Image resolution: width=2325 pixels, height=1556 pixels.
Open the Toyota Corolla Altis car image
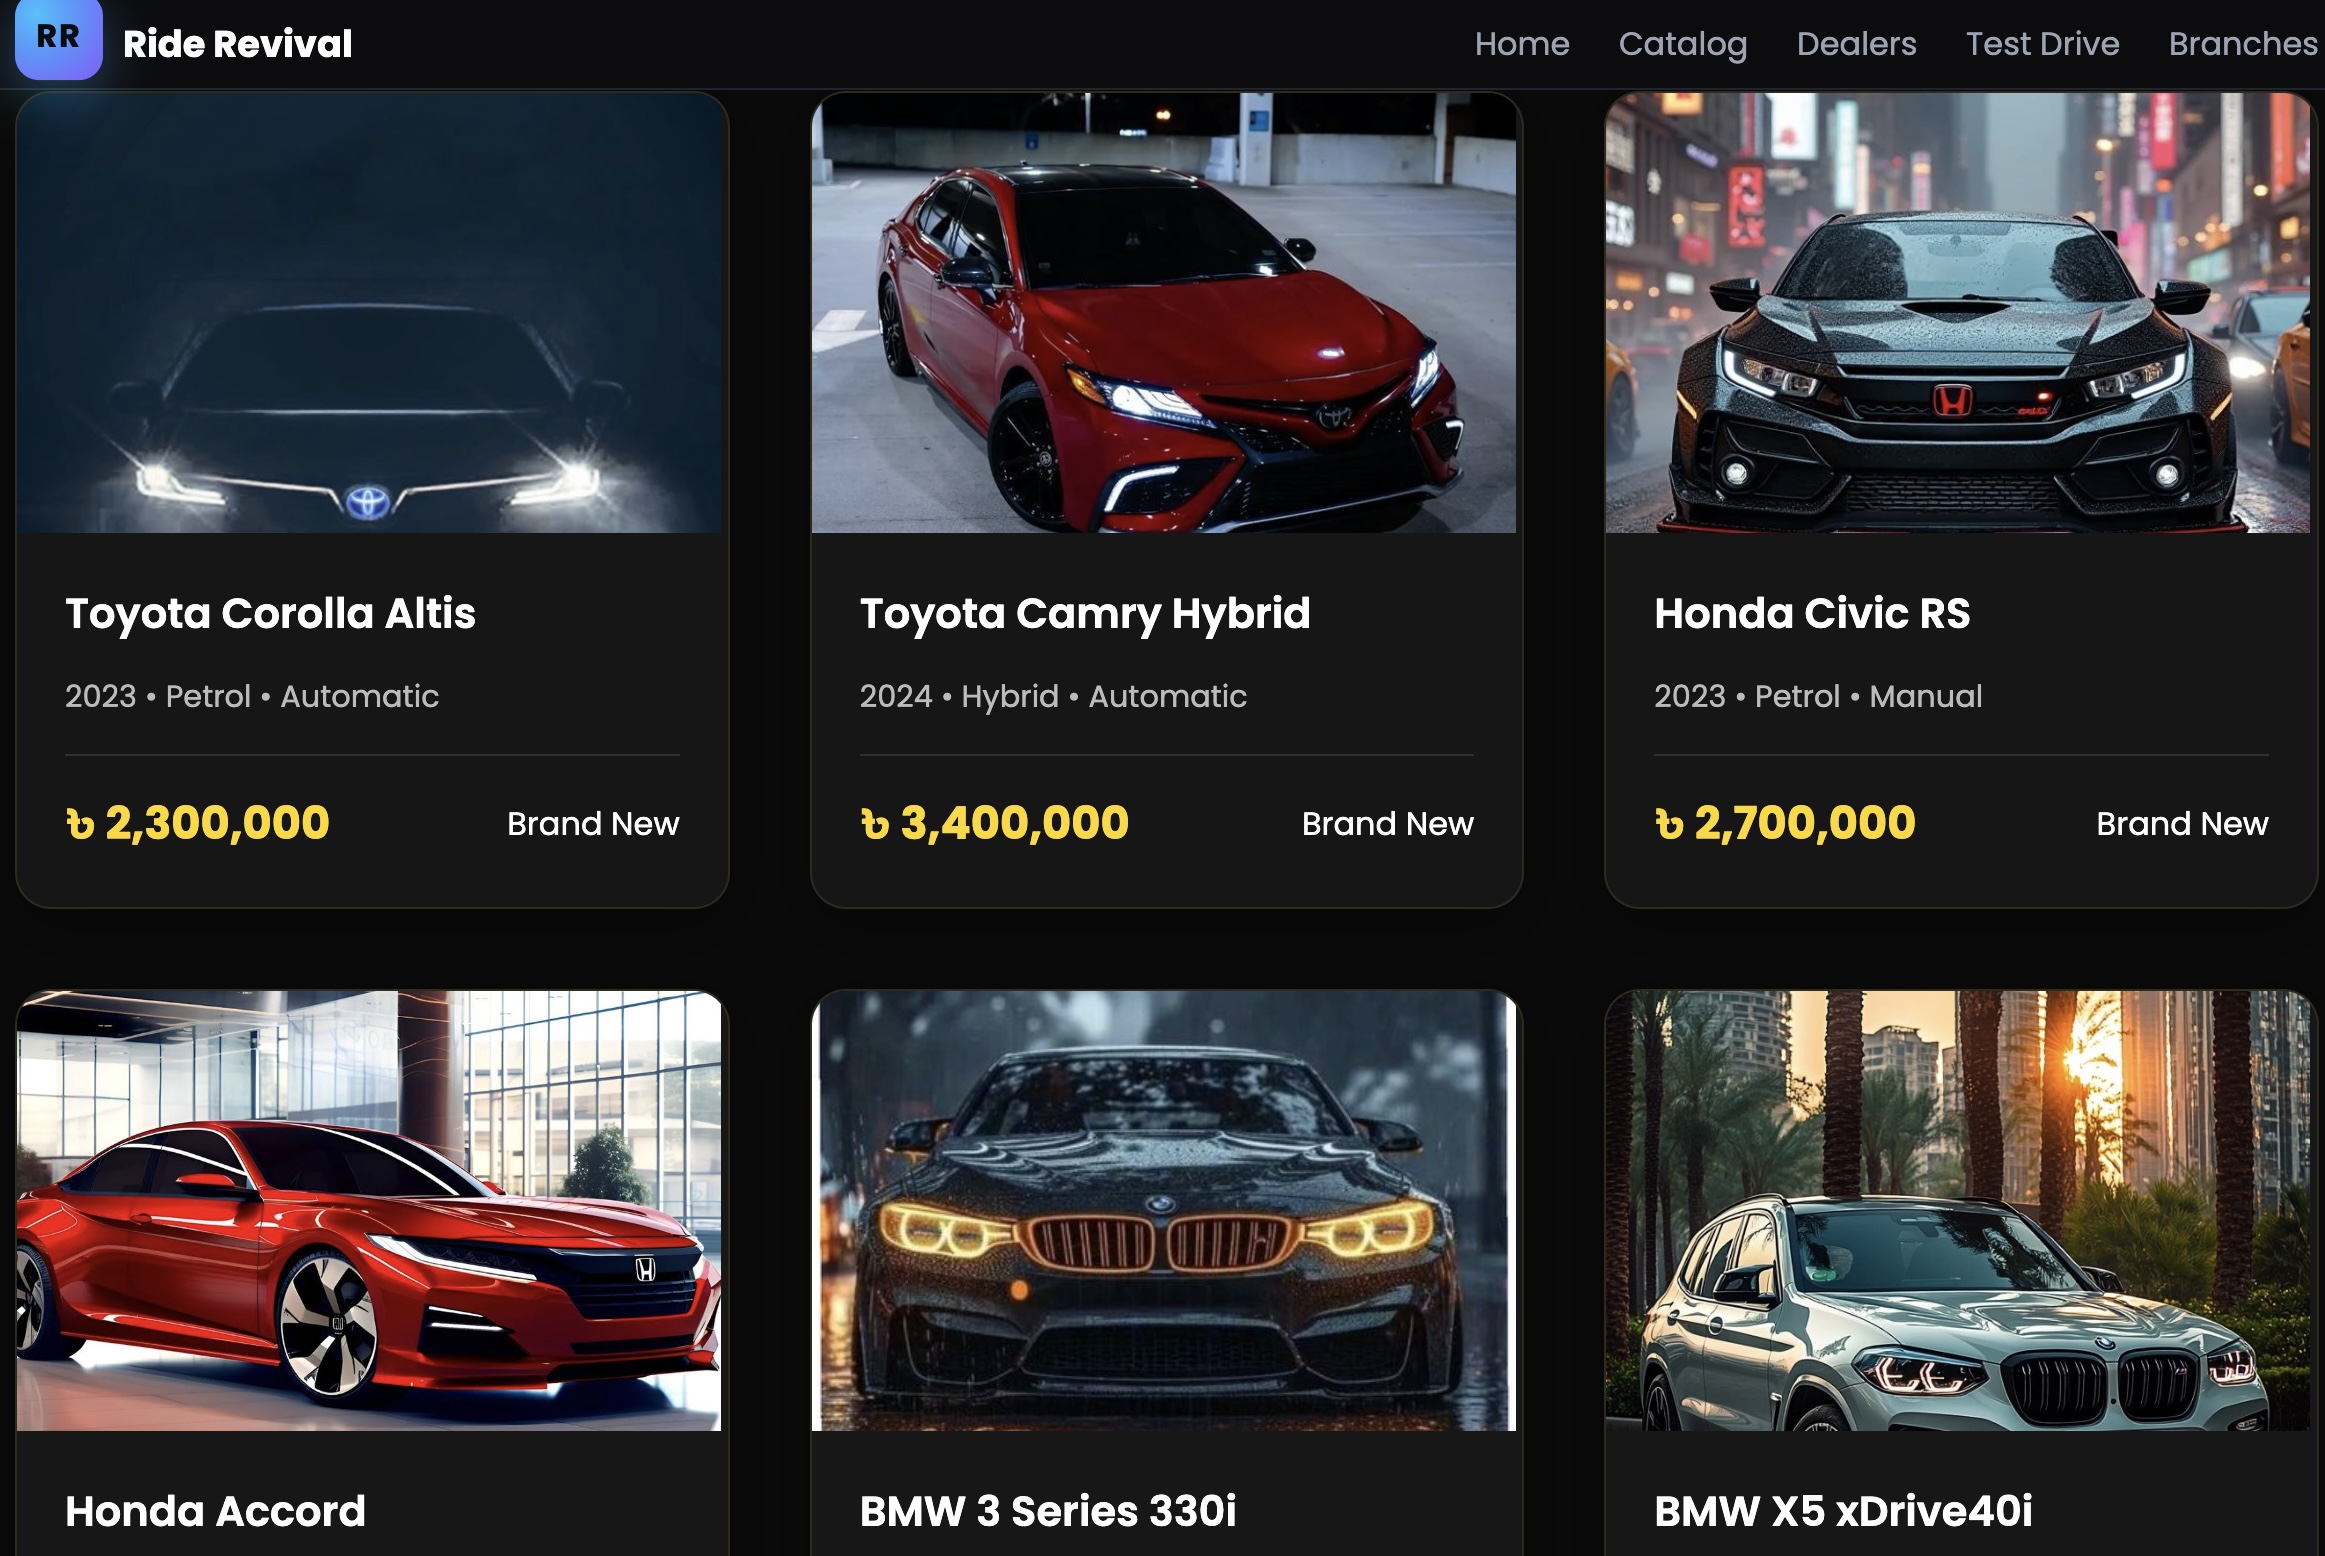coord(370,313)
